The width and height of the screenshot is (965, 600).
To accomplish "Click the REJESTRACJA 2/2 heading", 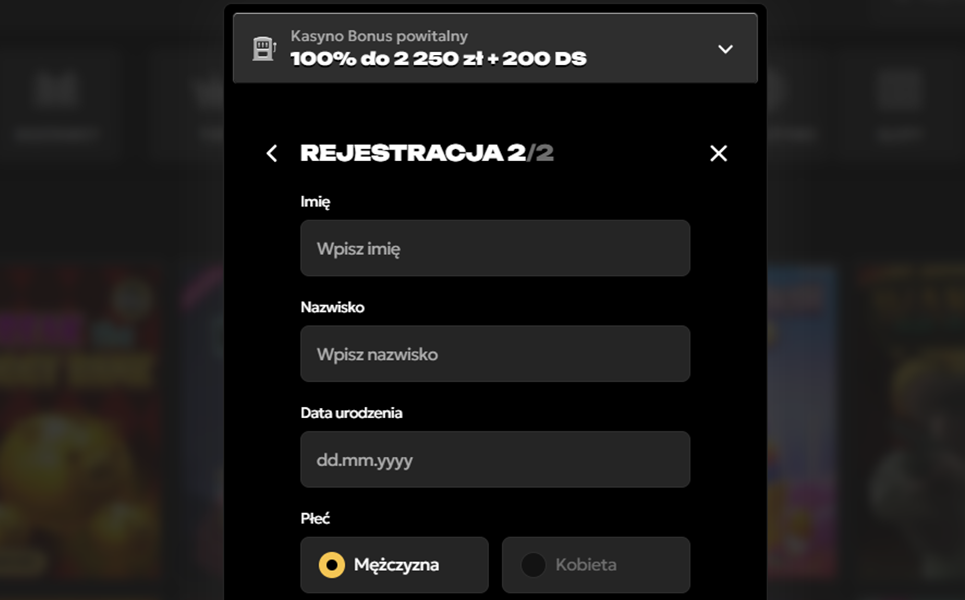I will [427, 153].
